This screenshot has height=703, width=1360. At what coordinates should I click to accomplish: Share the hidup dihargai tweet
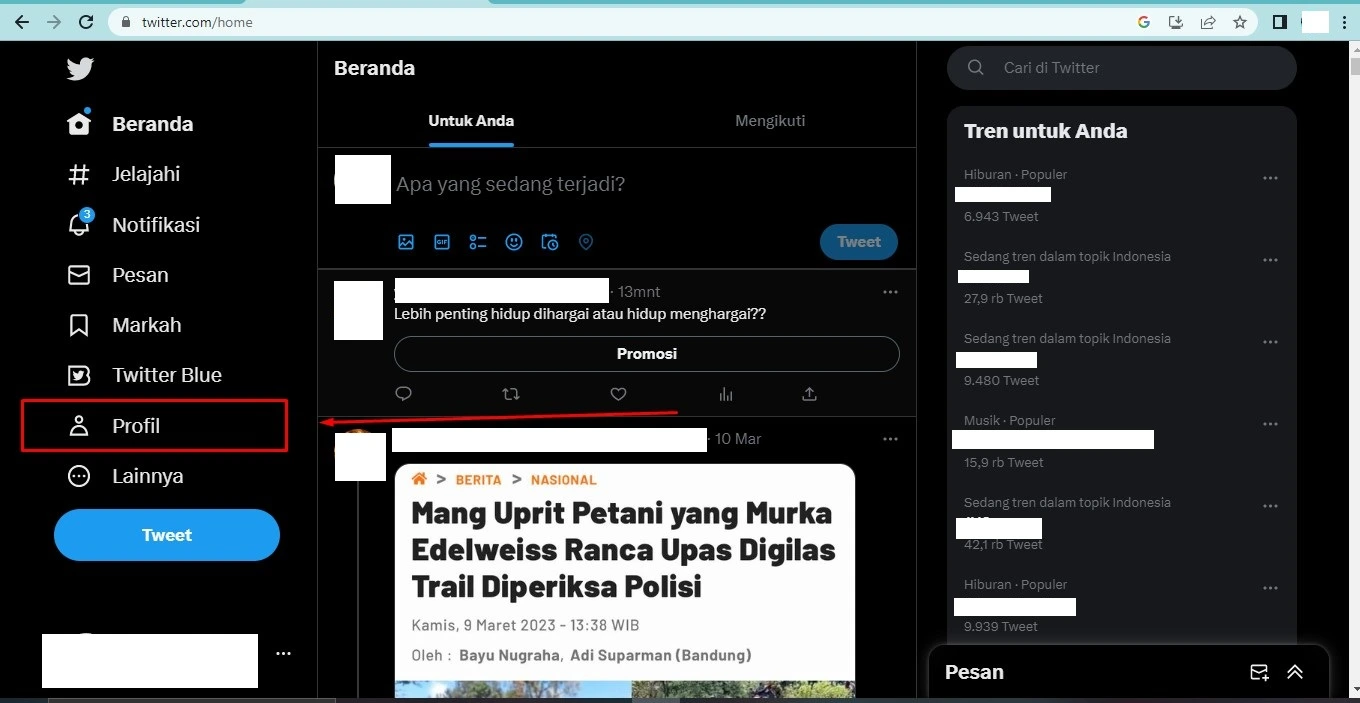tap(810, 394)
